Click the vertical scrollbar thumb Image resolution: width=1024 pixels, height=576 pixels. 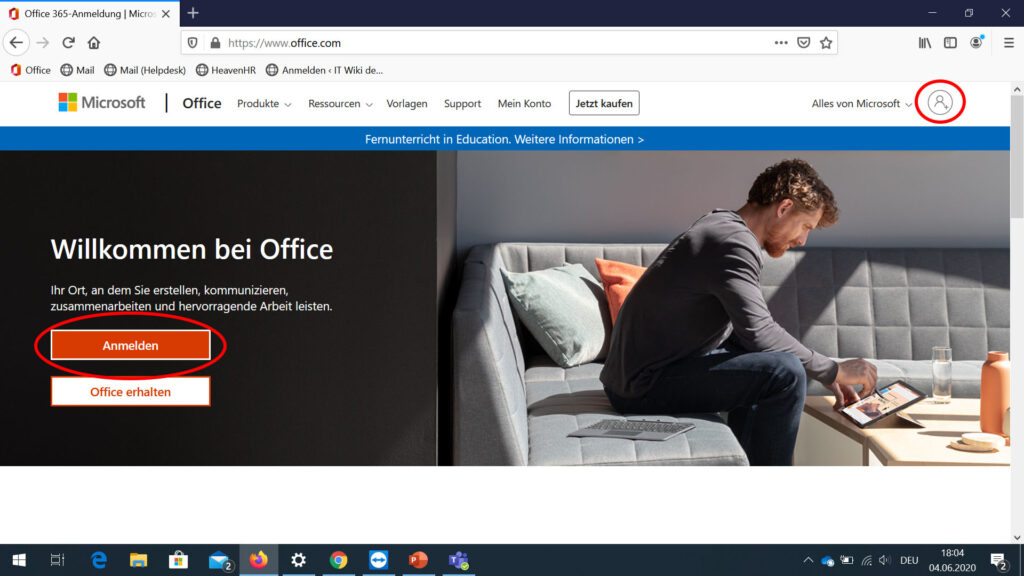pos(1017,157)
